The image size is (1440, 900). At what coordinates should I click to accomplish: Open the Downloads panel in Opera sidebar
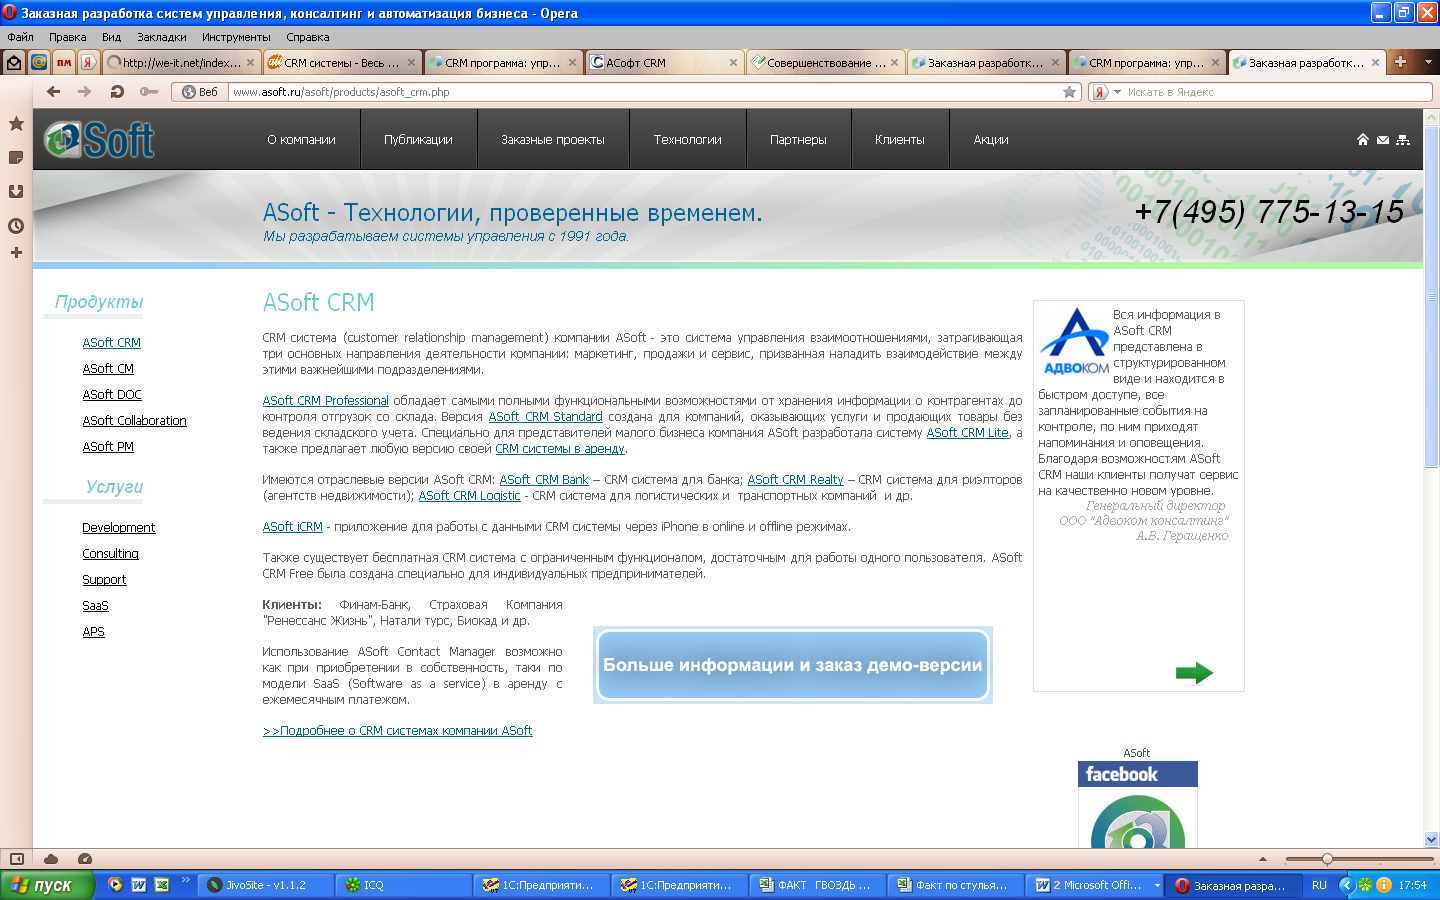point(16,191)
